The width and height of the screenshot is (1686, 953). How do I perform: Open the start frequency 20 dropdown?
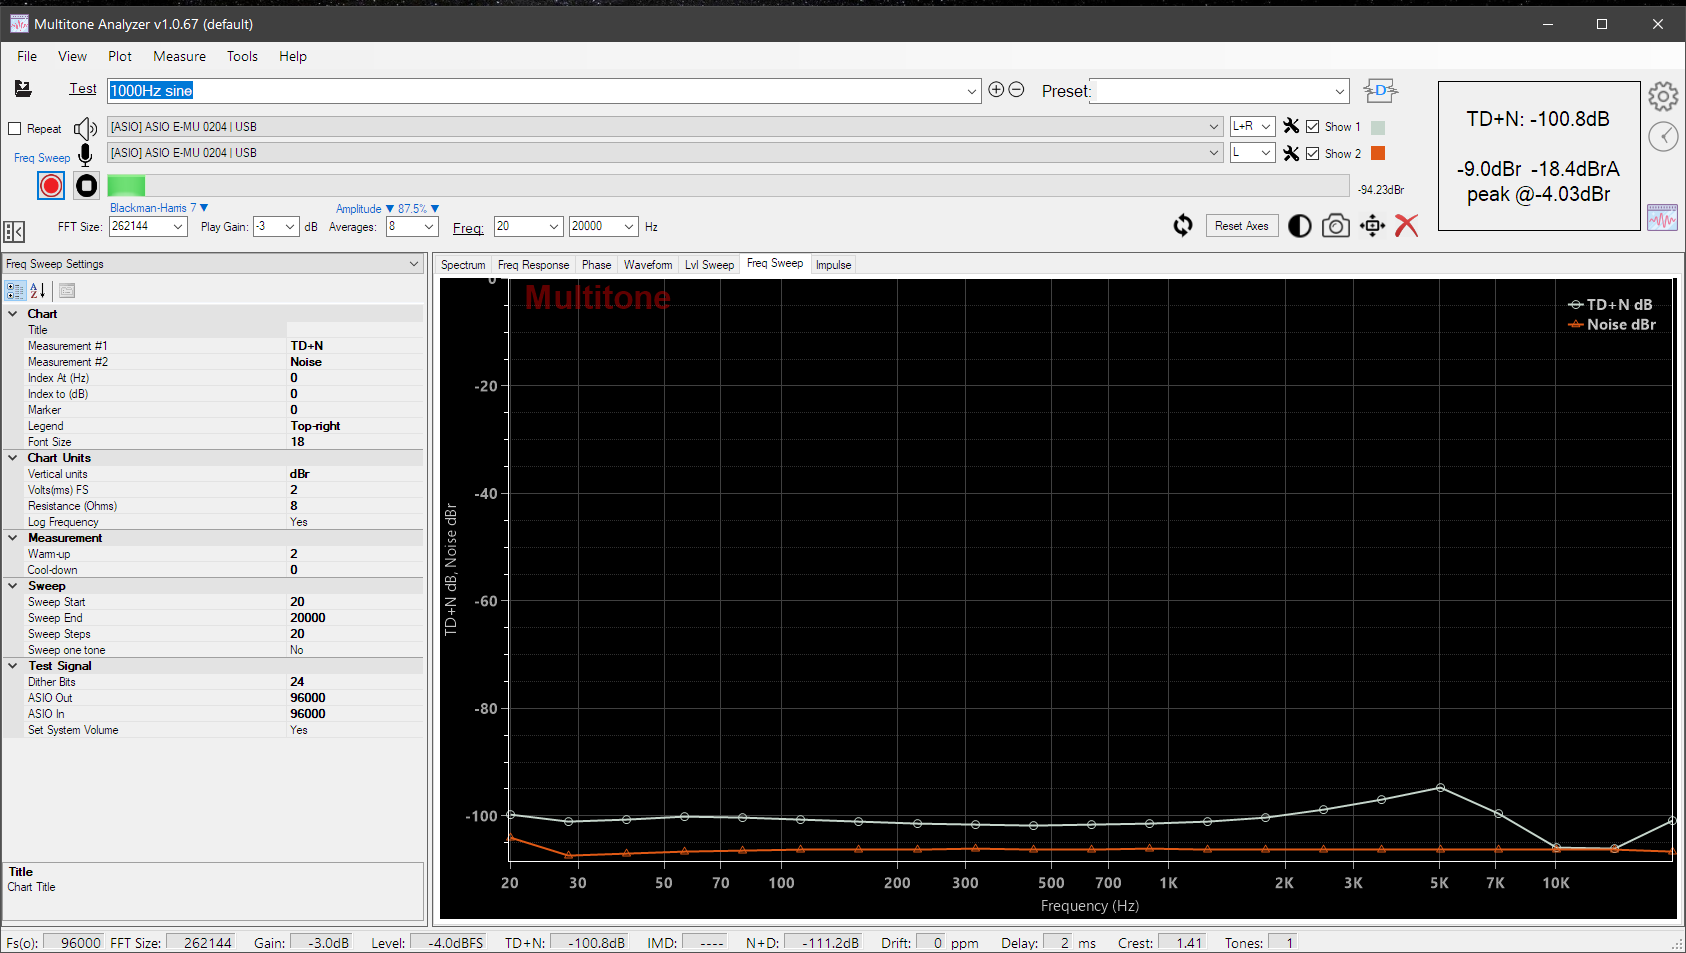553,227
